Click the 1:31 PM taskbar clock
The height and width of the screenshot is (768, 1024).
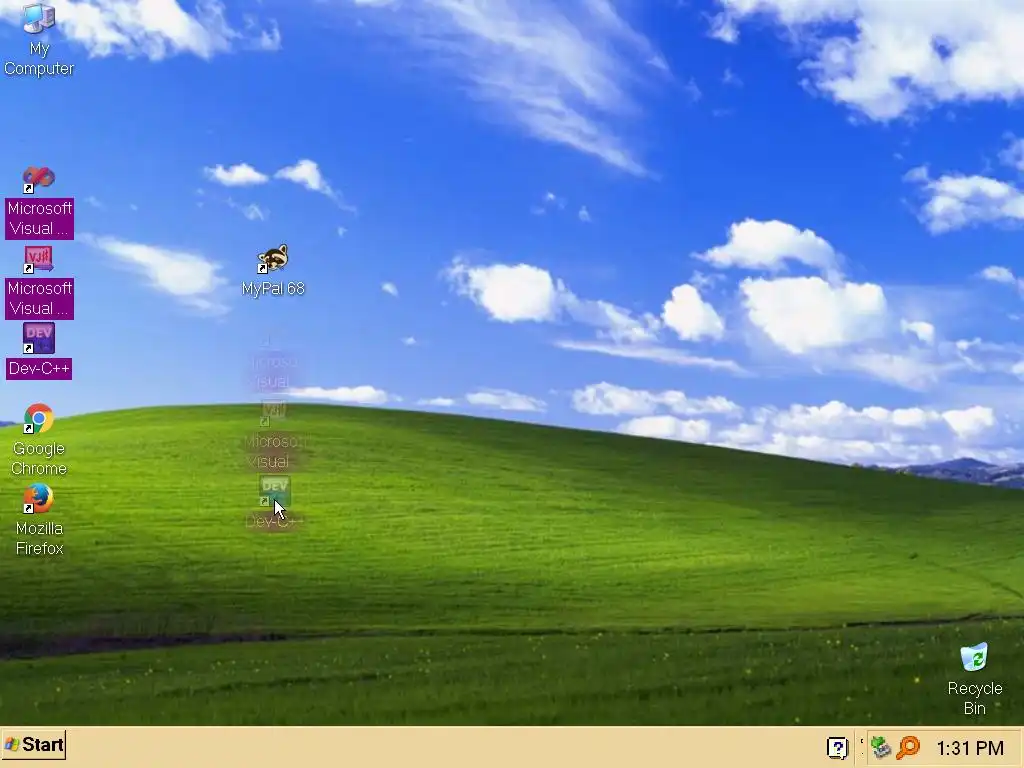970,748
